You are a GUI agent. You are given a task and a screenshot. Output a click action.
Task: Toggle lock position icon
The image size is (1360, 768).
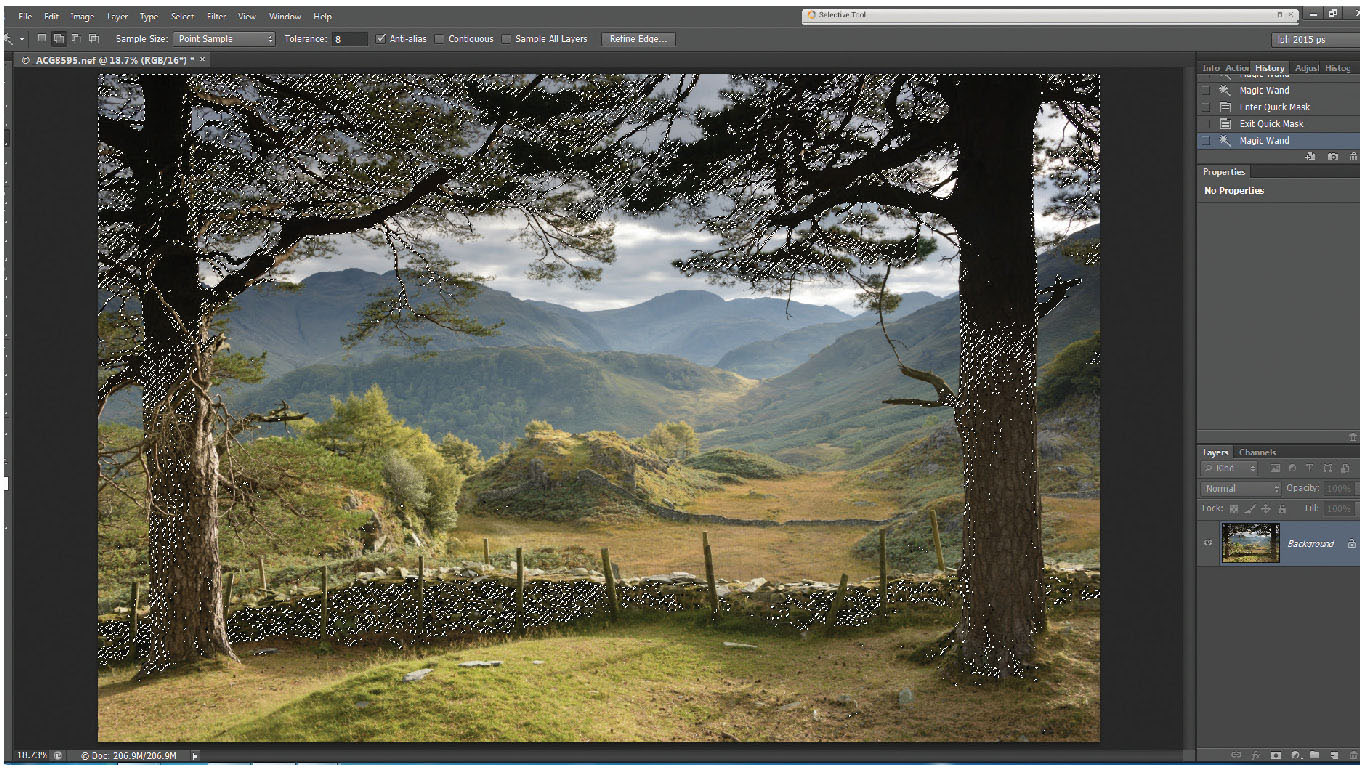click(1265, 509)
